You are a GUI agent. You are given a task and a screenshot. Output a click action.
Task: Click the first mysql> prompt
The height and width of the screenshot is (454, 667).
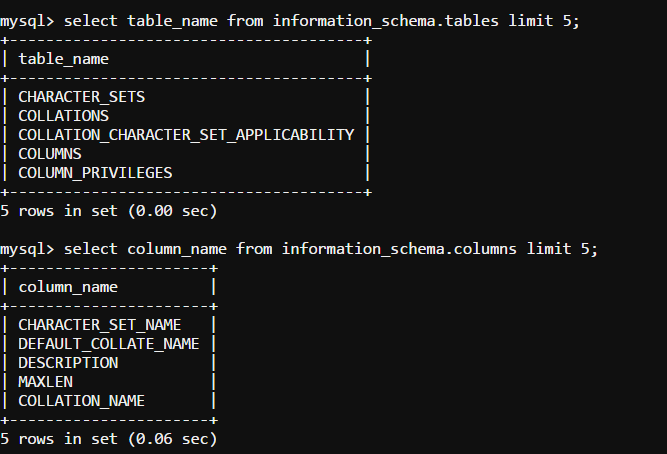[27, 20]
